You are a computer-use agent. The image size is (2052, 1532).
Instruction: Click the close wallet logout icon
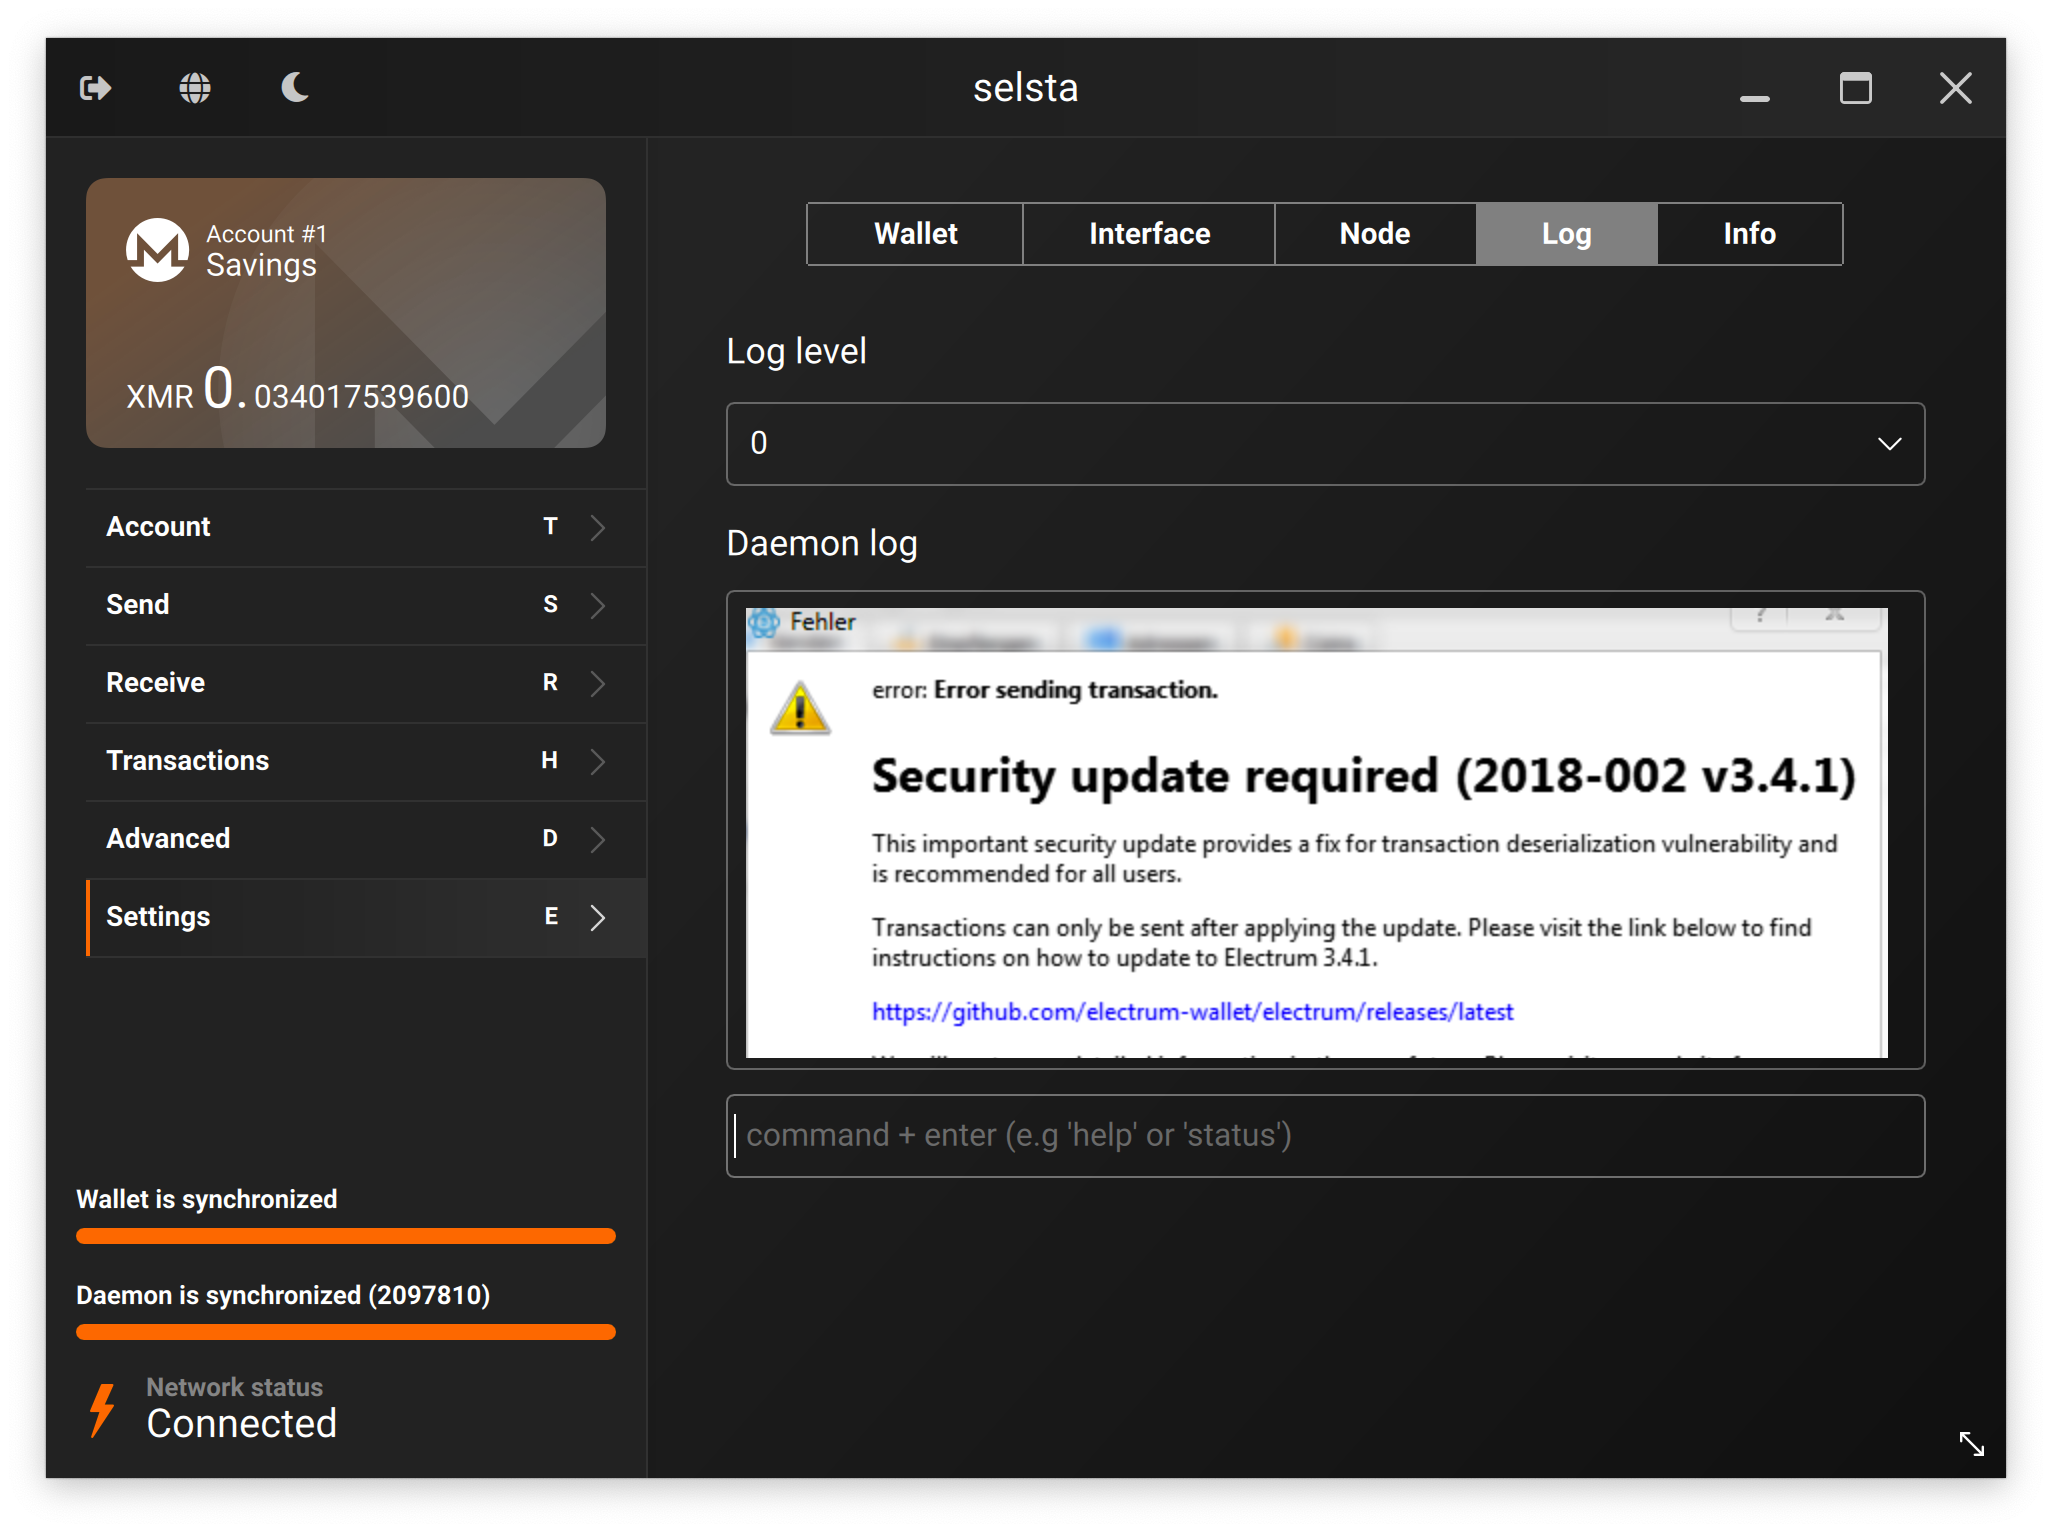click(x=95, y=88)
